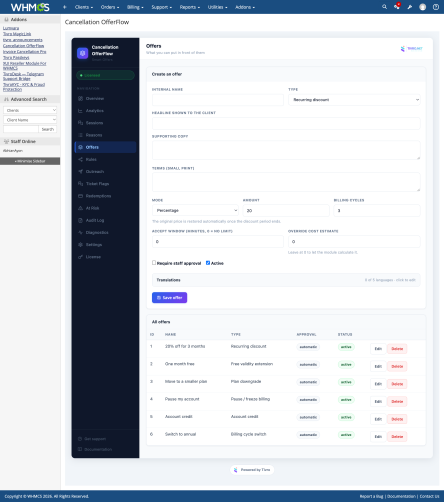Image resolution: width=444 pixels, height=502 pixels.
Task: Click the Billing Cycles field showing 3
Action: click(x=377, y=210)
